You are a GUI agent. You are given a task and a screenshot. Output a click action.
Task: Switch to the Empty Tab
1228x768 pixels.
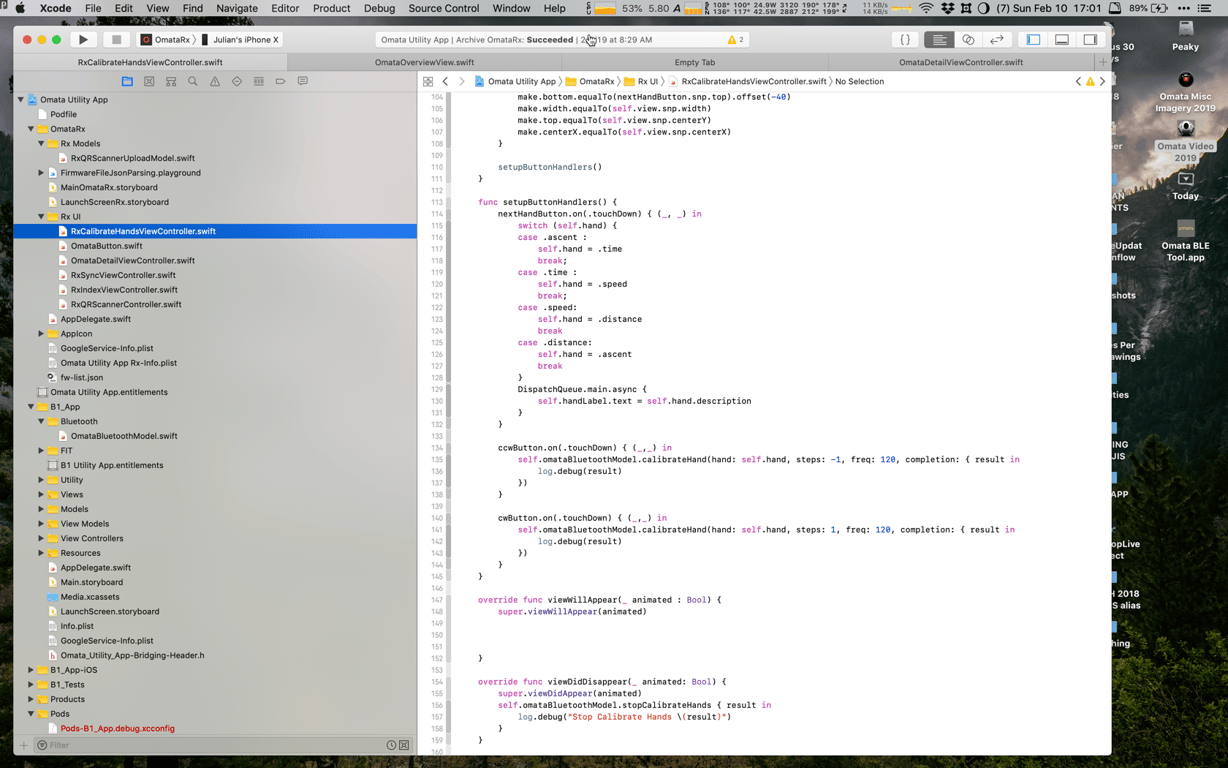(694, 62)
